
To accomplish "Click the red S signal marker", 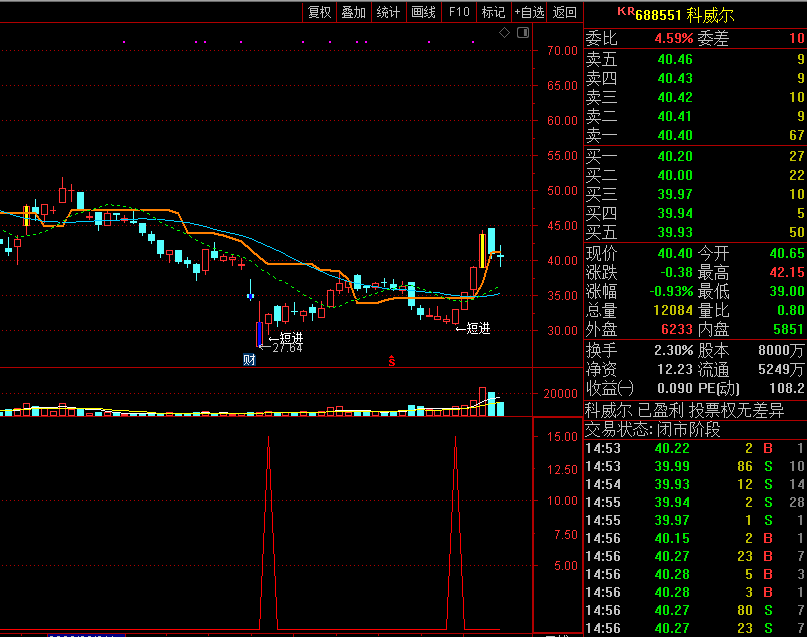I will pos(392,361).
